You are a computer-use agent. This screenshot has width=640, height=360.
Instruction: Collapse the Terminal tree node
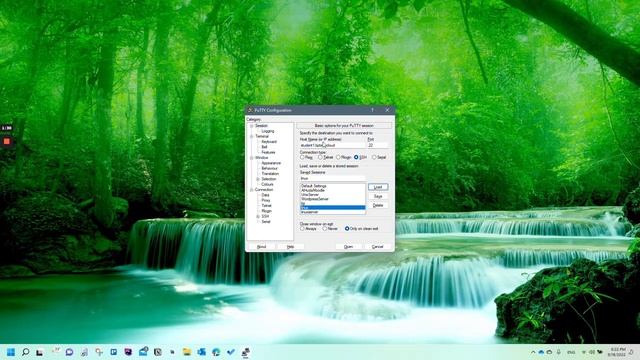(x=252, y=136)
